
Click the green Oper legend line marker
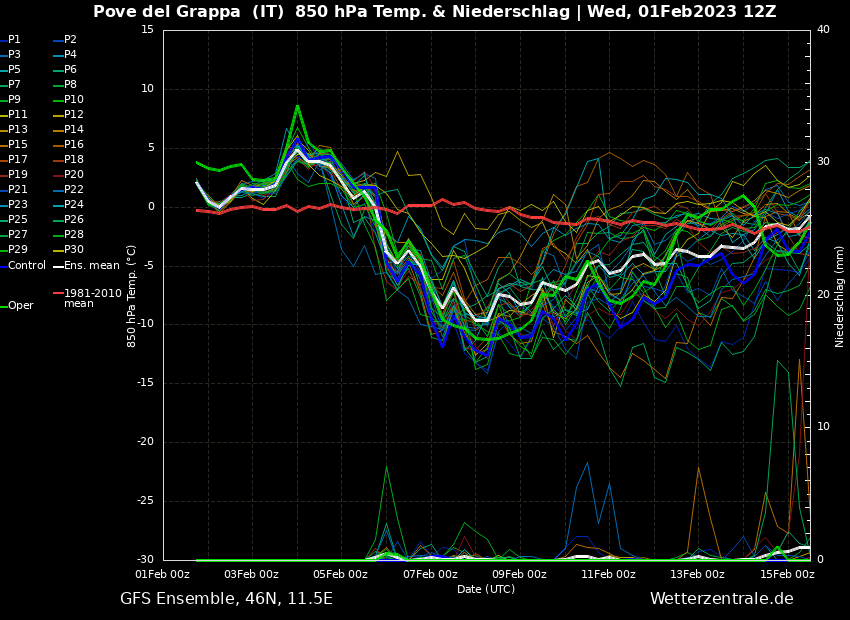3,307
